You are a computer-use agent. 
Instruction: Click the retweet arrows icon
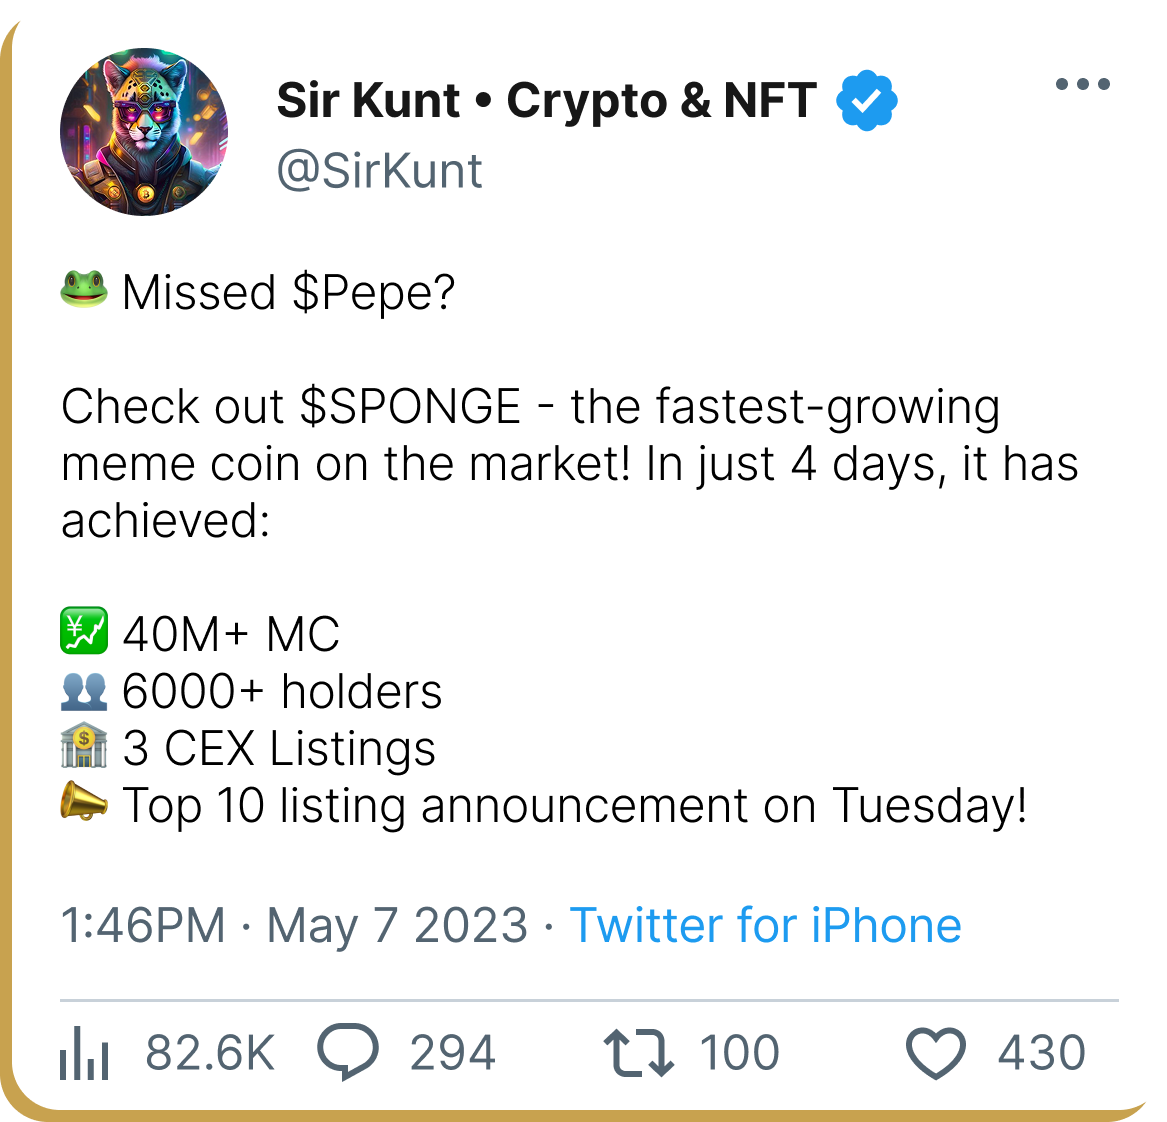[639, 1054]
